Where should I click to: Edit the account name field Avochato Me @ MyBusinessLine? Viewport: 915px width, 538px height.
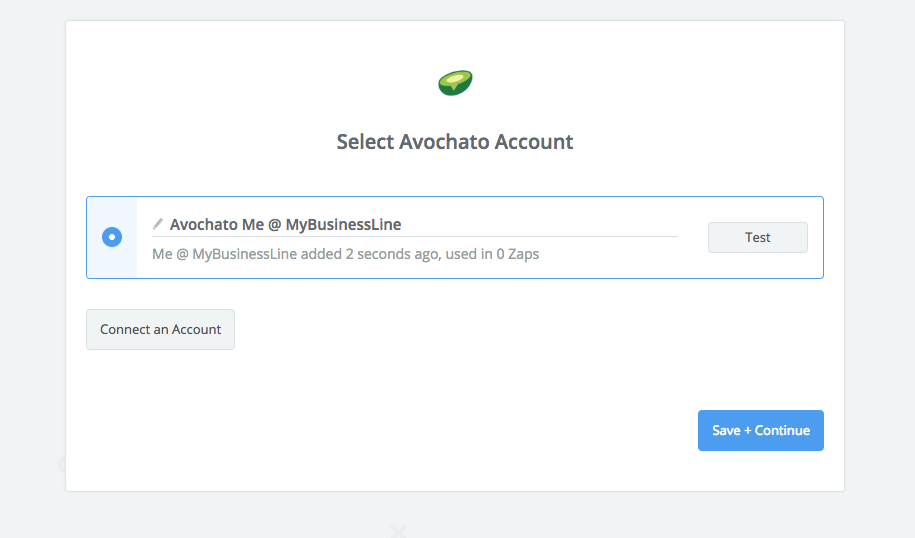[414, 225]
